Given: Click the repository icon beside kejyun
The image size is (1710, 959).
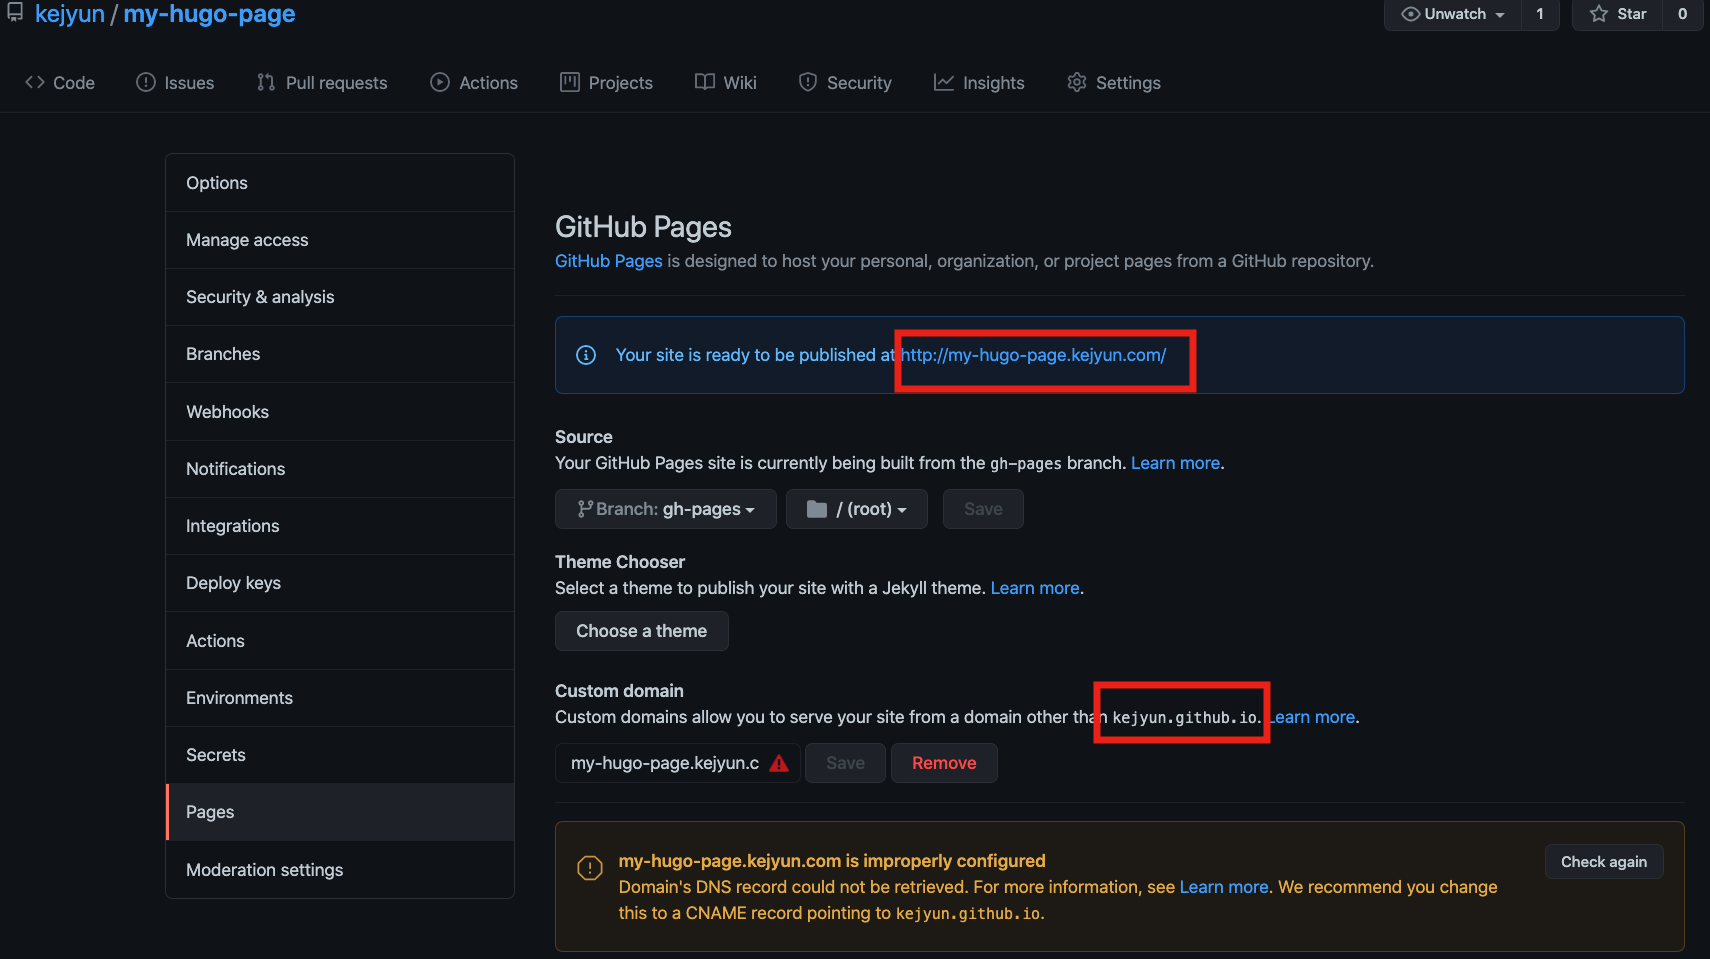Looking at the screenshot, I should (x=15, y=12).
